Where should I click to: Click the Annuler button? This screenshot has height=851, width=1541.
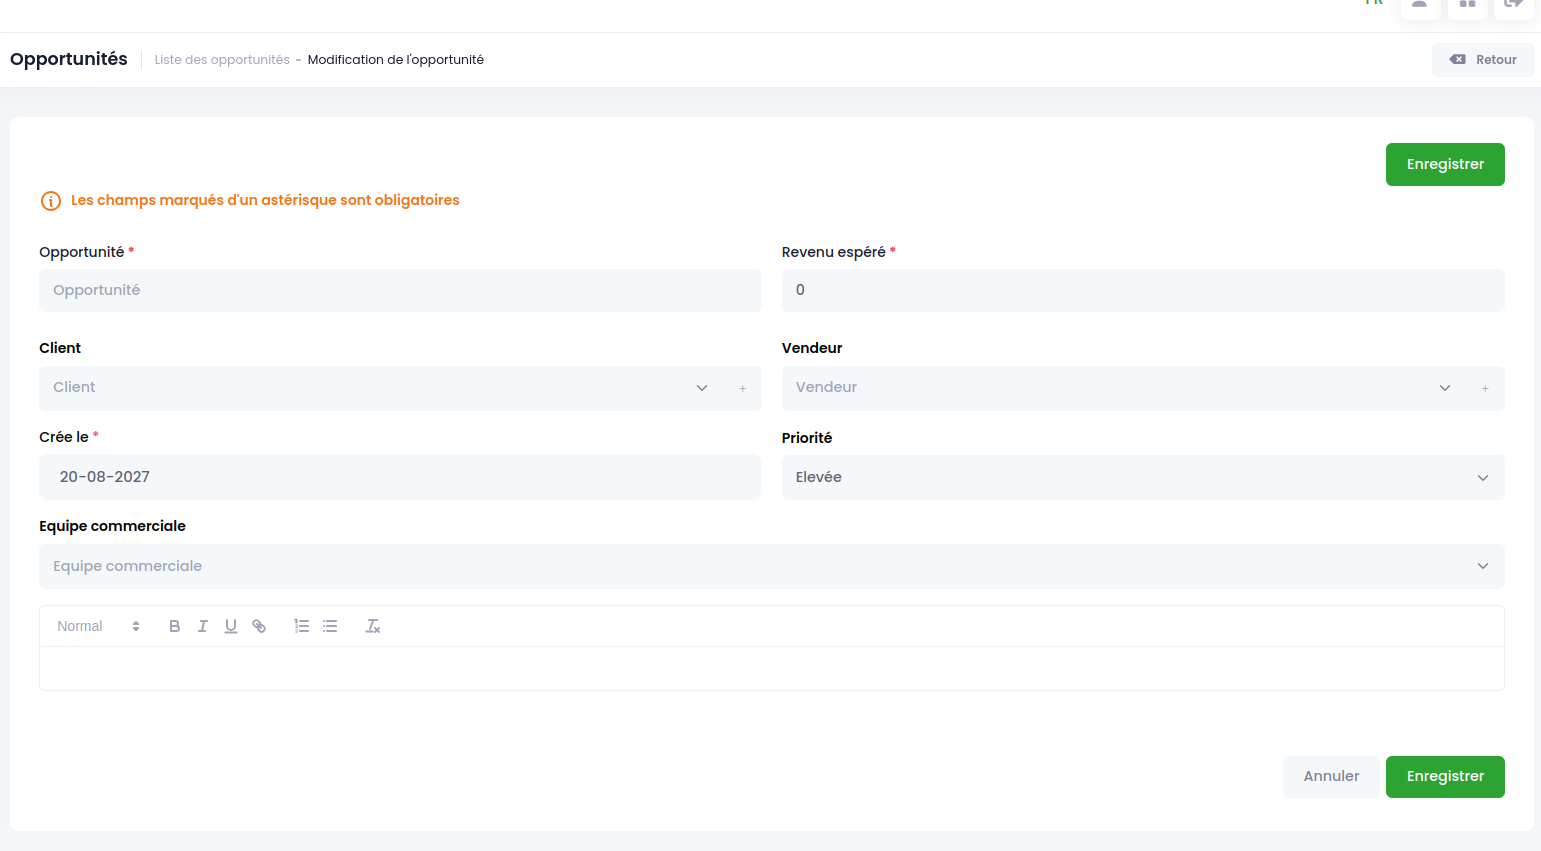coord(1331,777)
